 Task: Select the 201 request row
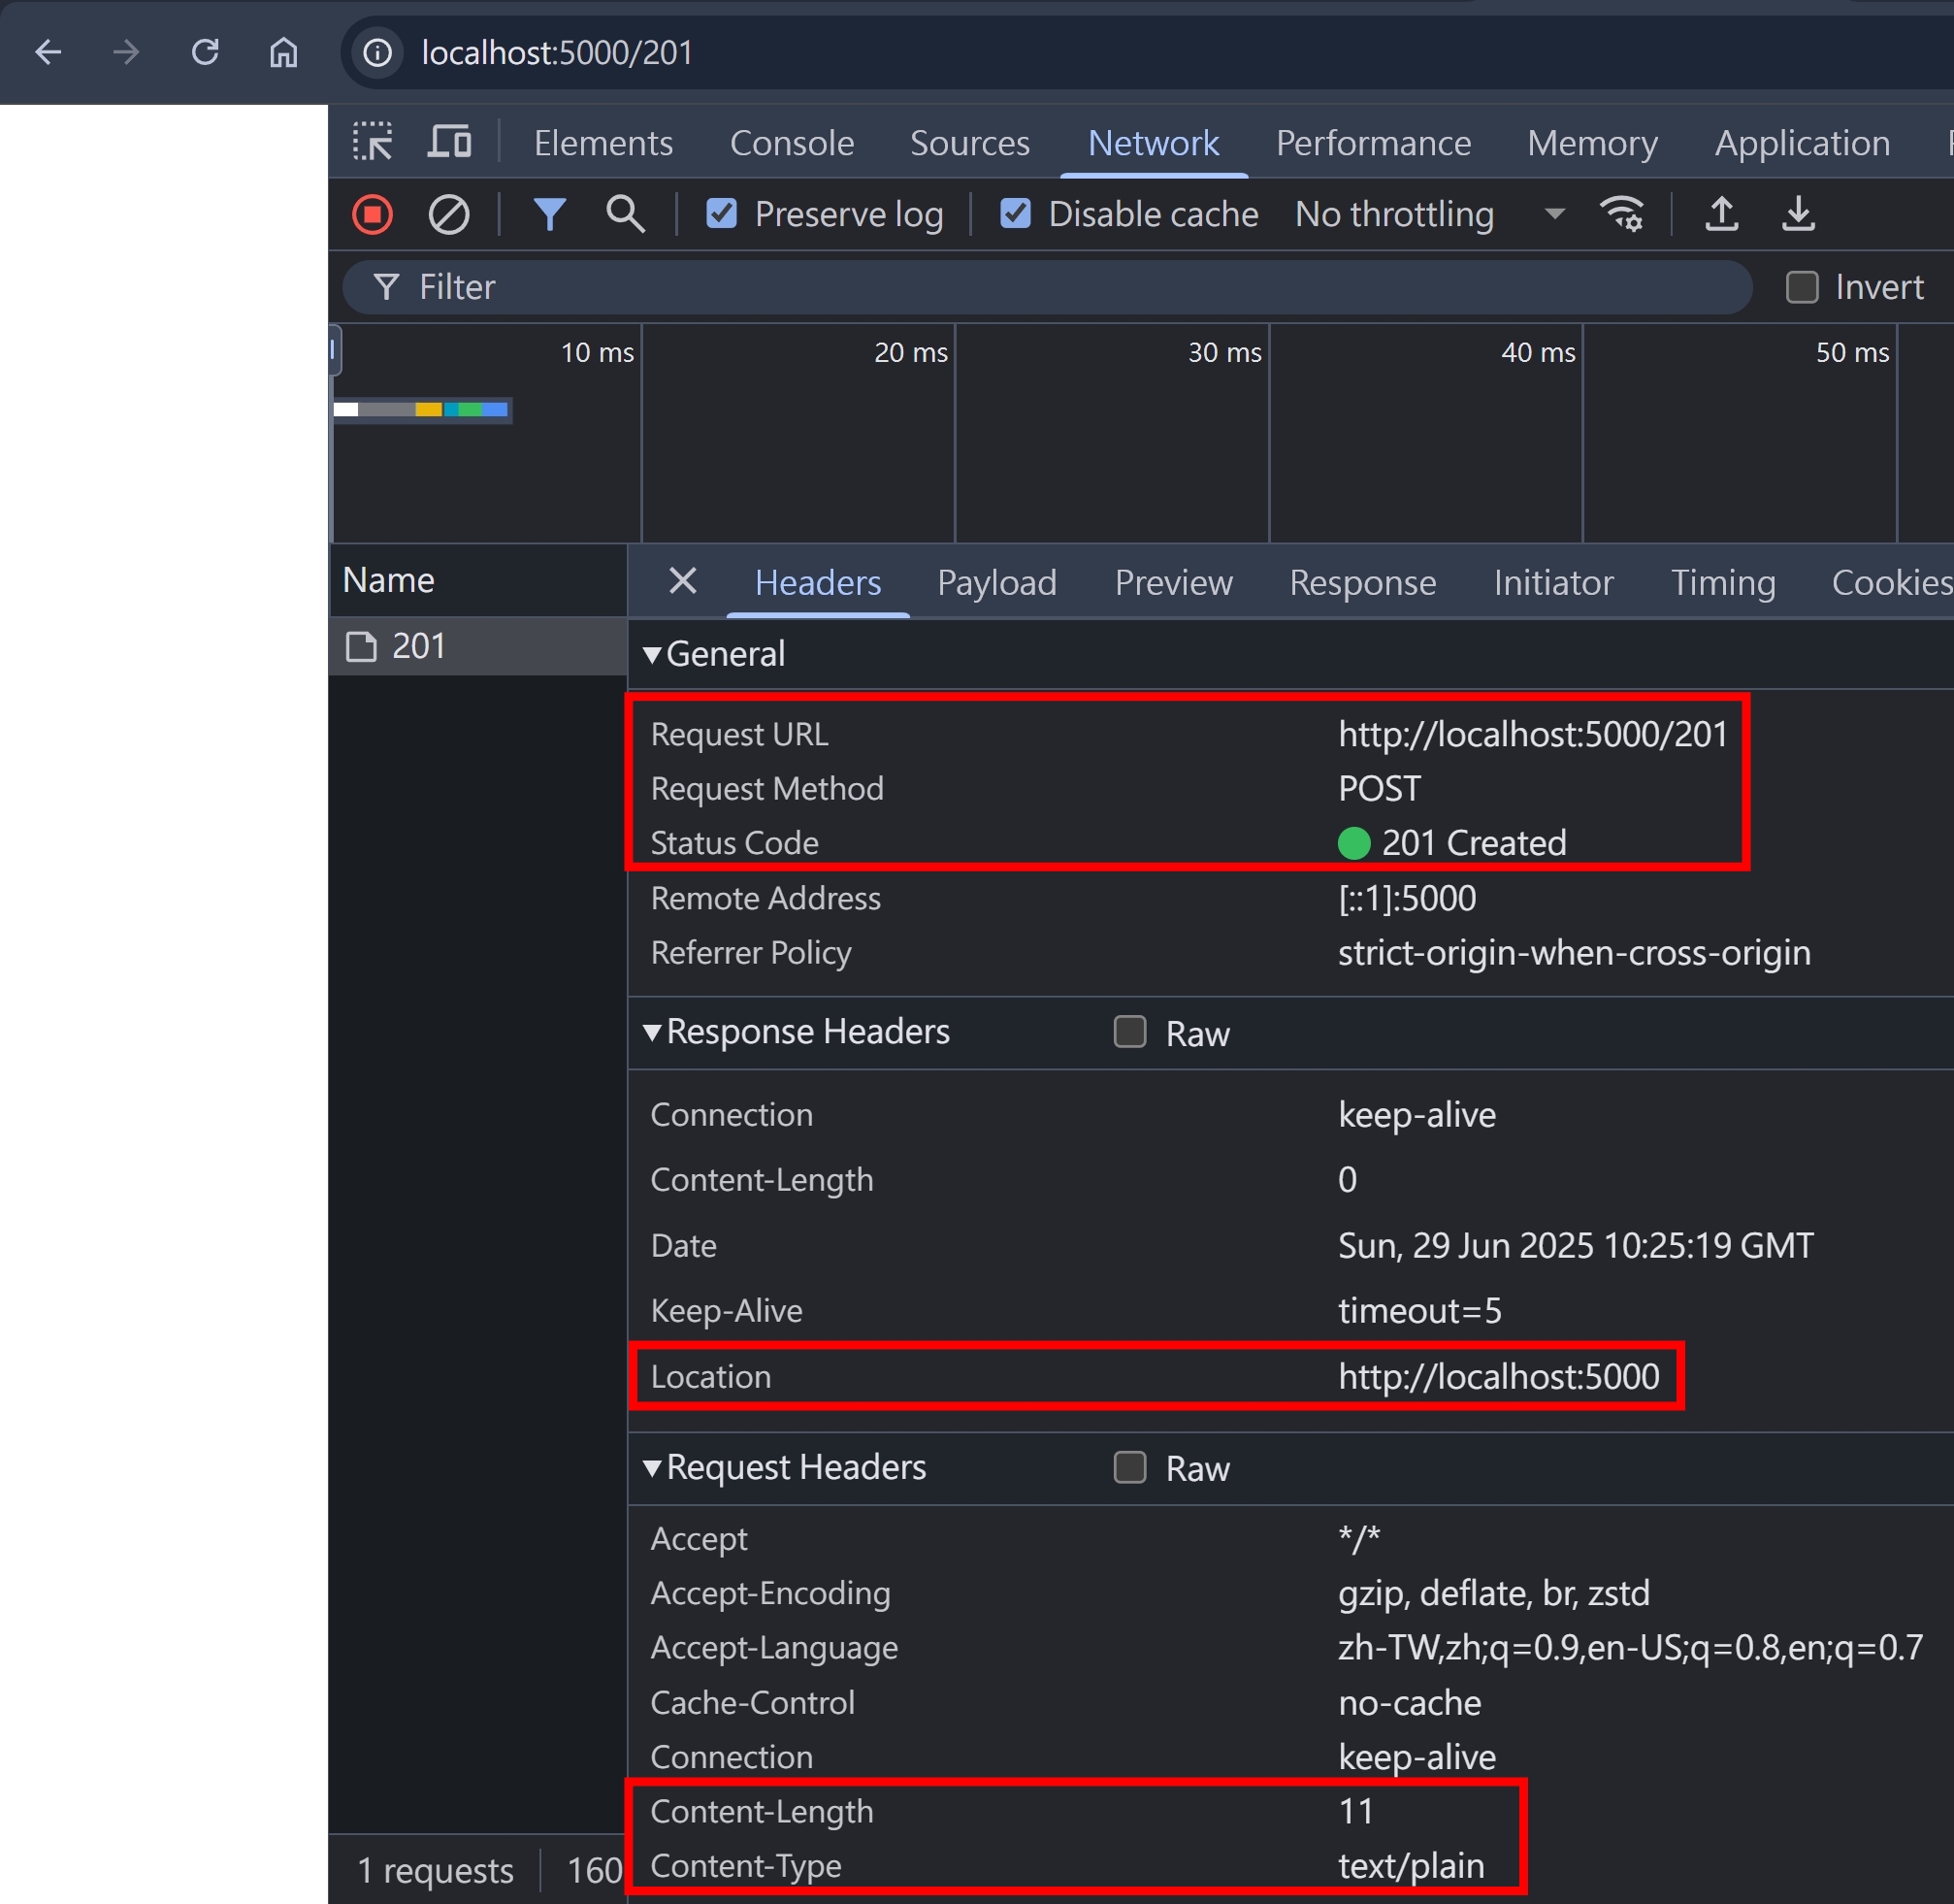click(478, 646)
